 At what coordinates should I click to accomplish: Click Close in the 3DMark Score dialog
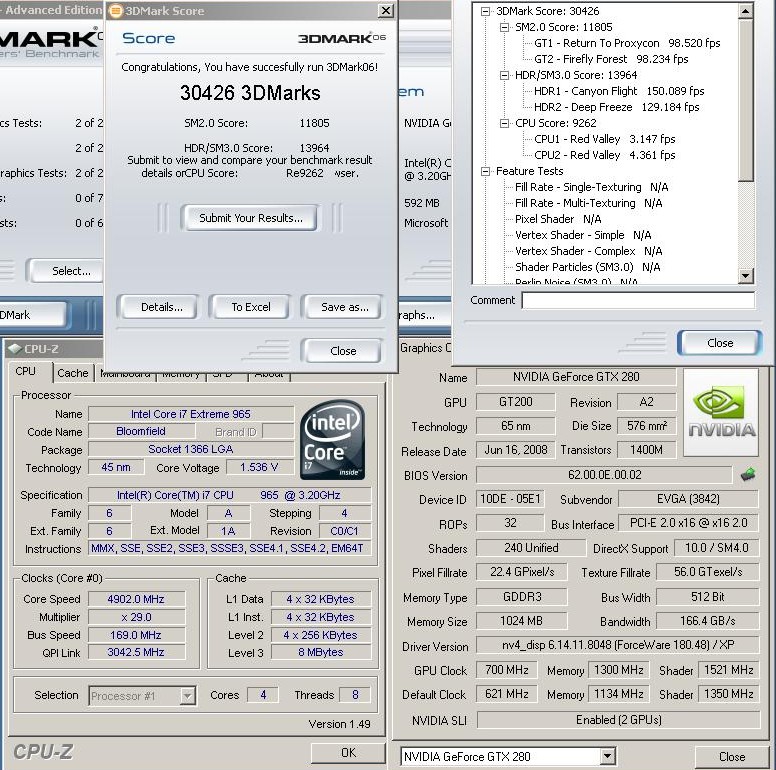click(342, 350)
